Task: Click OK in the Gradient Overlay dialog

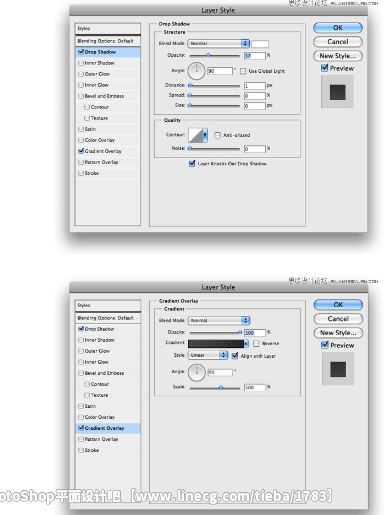Action: click(x=338, y=305)
